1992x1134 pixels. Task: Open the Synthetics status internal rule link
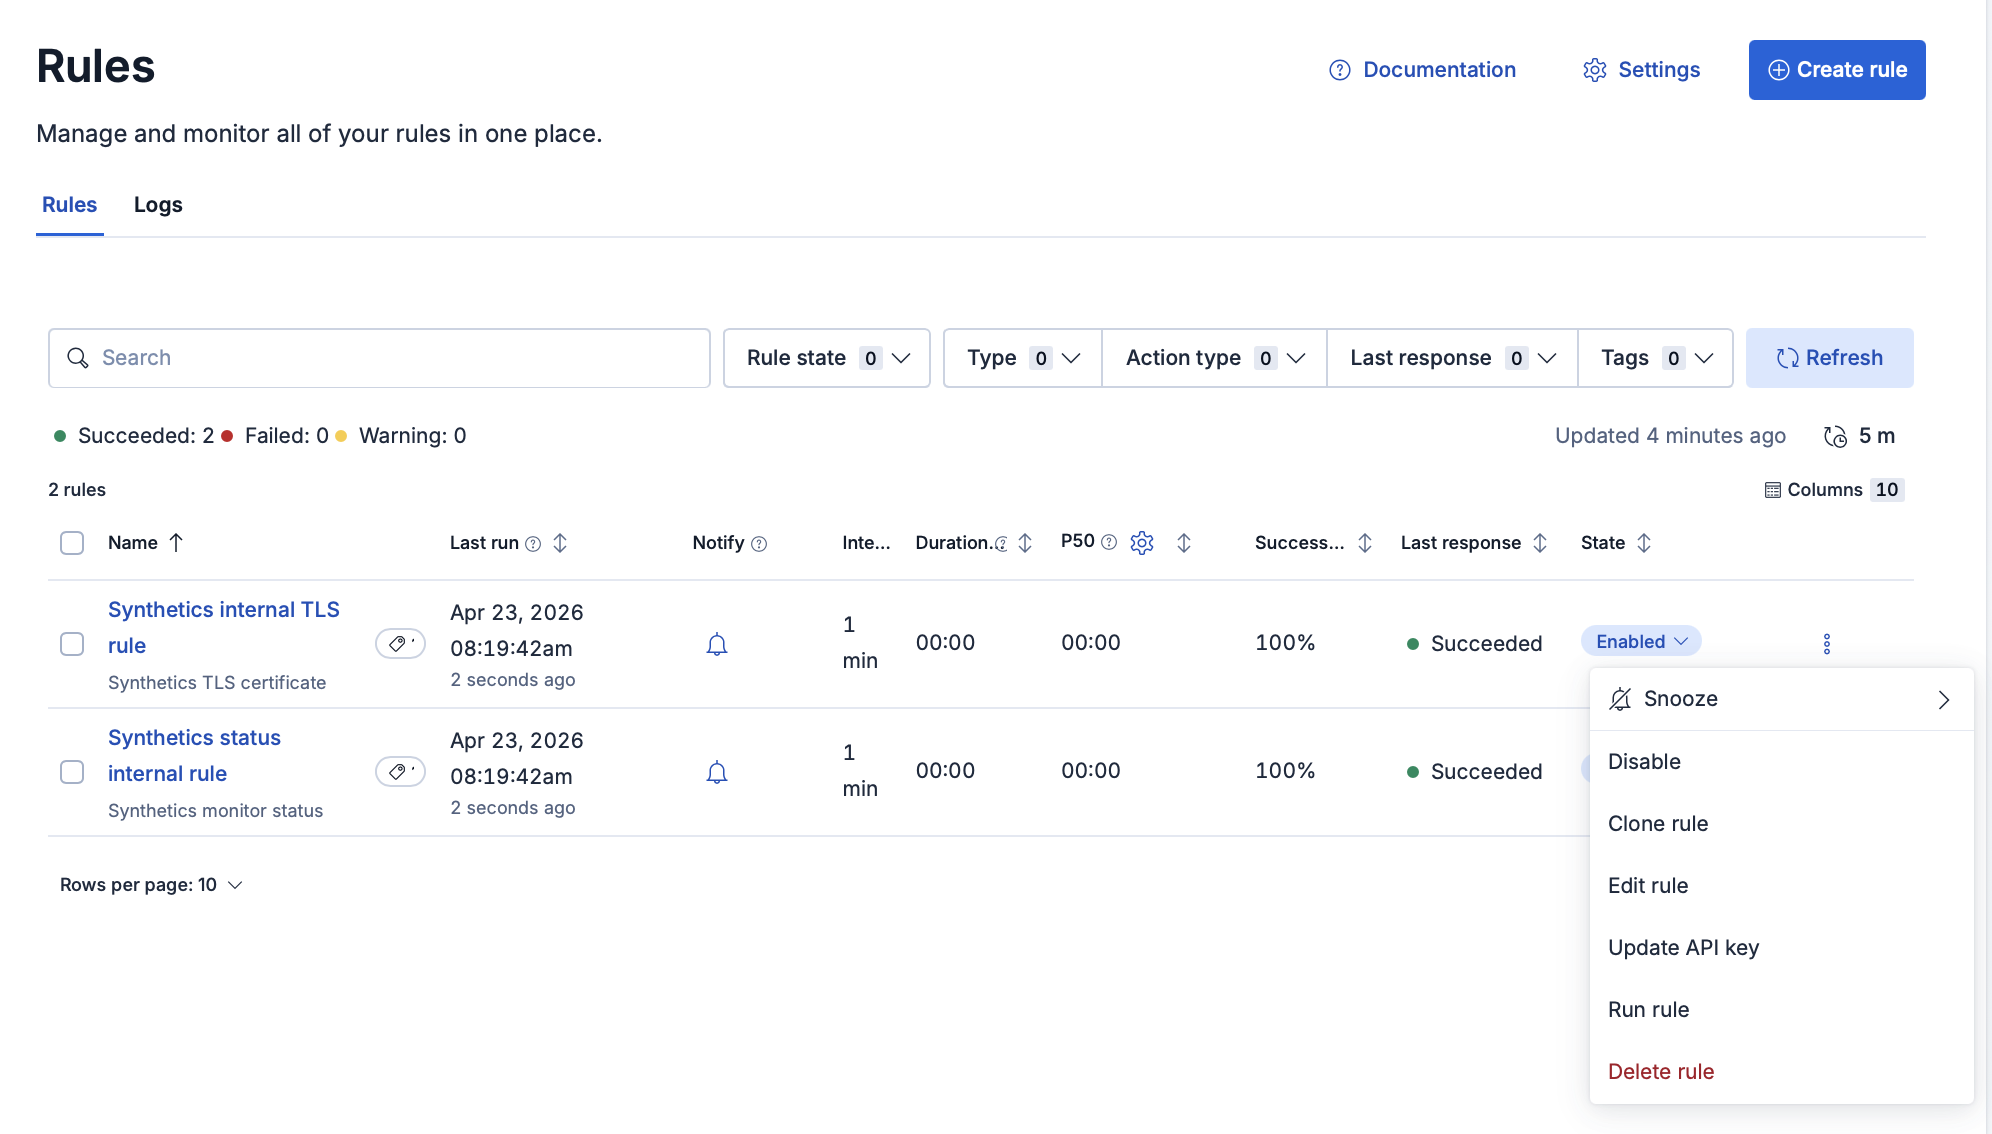point(193,755)
